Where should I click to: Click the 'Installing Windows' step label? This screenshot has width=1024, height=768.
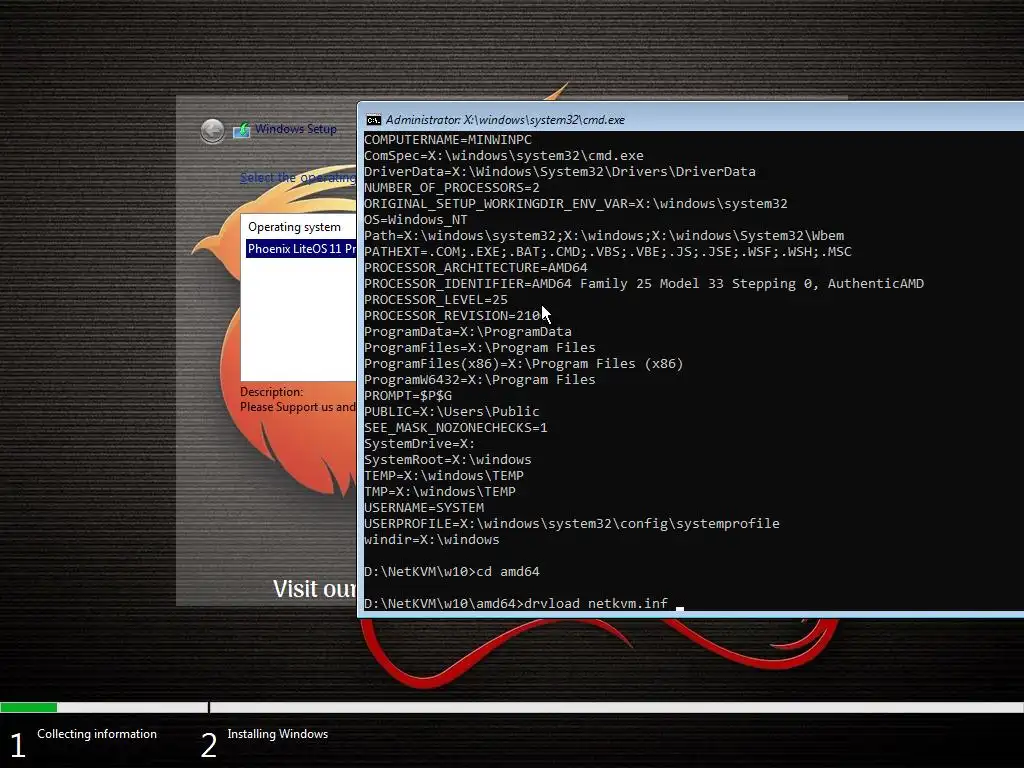click(x=278, y=734)
